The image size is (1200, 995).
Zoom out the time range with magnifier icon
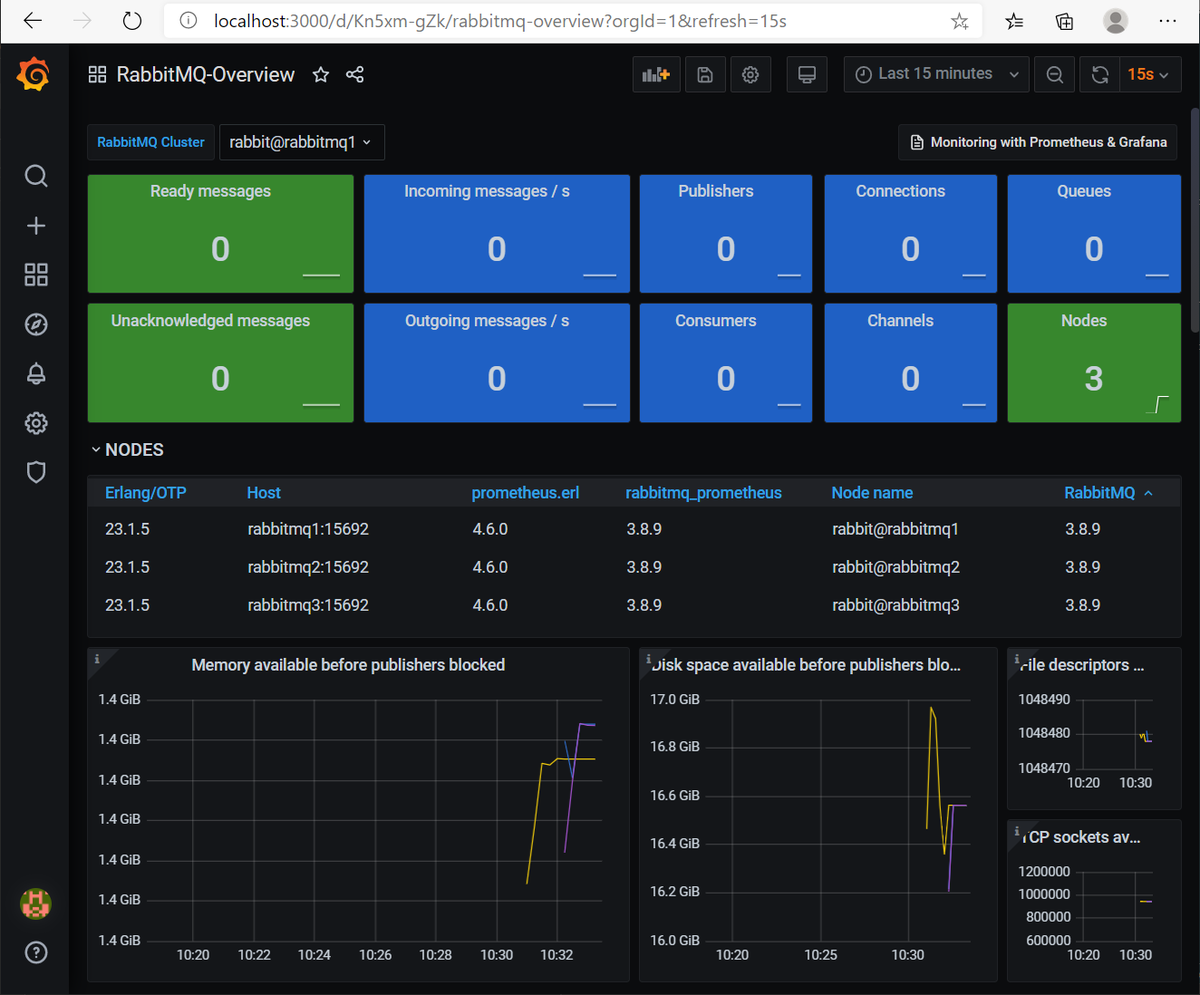pyautogui.click(x=1054, y=73)
